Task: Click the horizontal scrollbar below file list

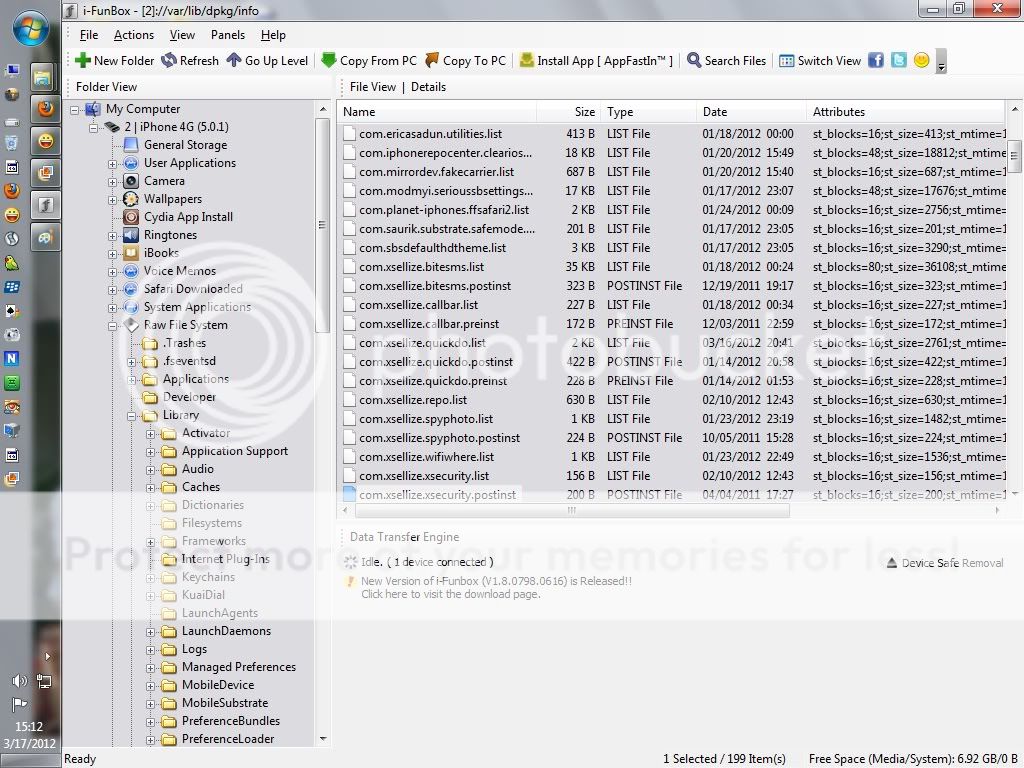Action: coord(570,510)
